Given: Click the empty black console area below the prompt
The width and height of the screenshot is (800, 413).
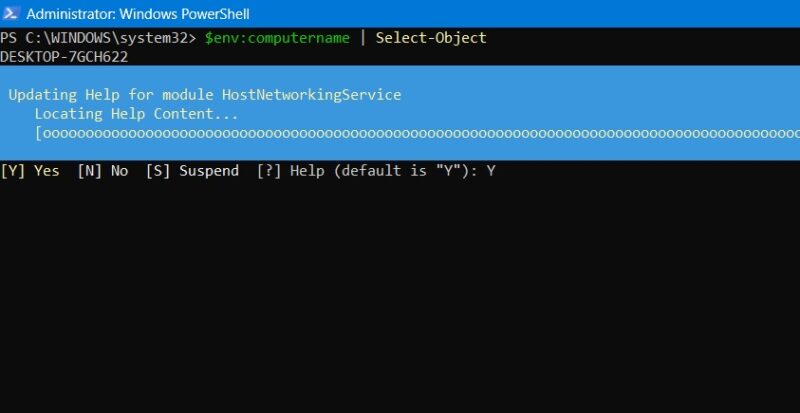Looking at the screenshot, I should coord(400,300).
